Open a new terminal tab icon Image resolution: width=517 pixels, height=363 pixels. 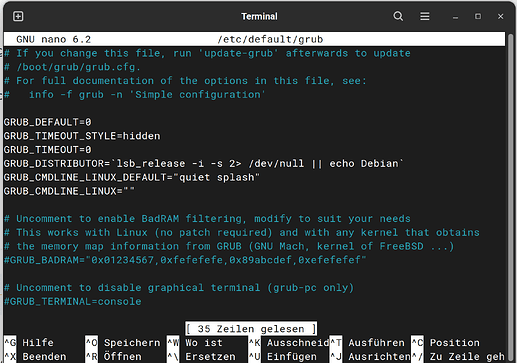pos(18,16)
